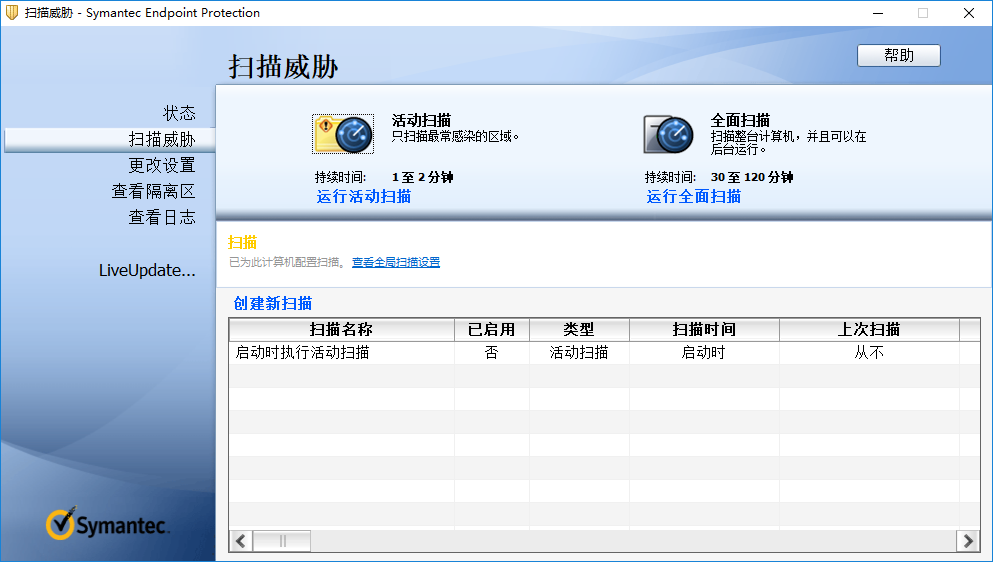Image resolution: width=993 pixels, height=562 pixels.
Task: Click the 从不 last scan cell
Action: pos(869,353)
